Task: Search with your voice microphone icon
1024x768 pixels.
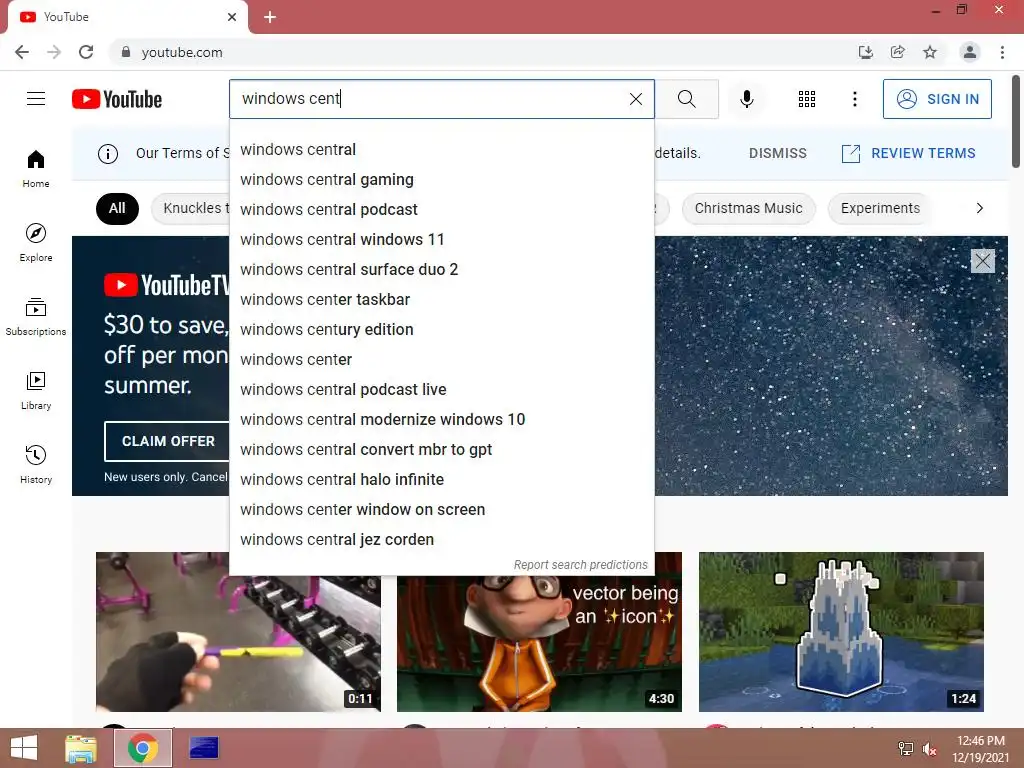Action: [746, 99]
